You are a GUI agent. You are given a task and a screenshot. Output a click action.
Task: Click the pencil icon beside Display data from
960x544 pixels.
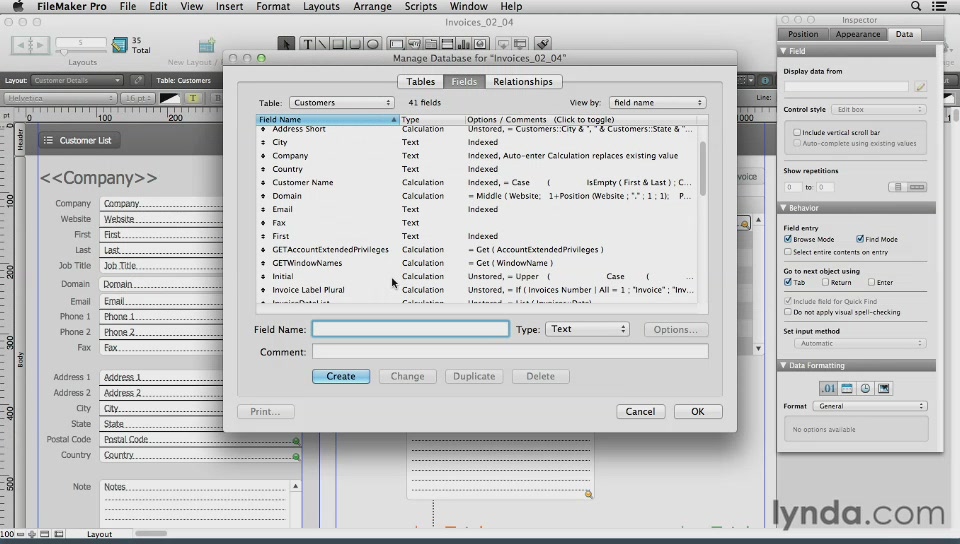coord(920,87)
